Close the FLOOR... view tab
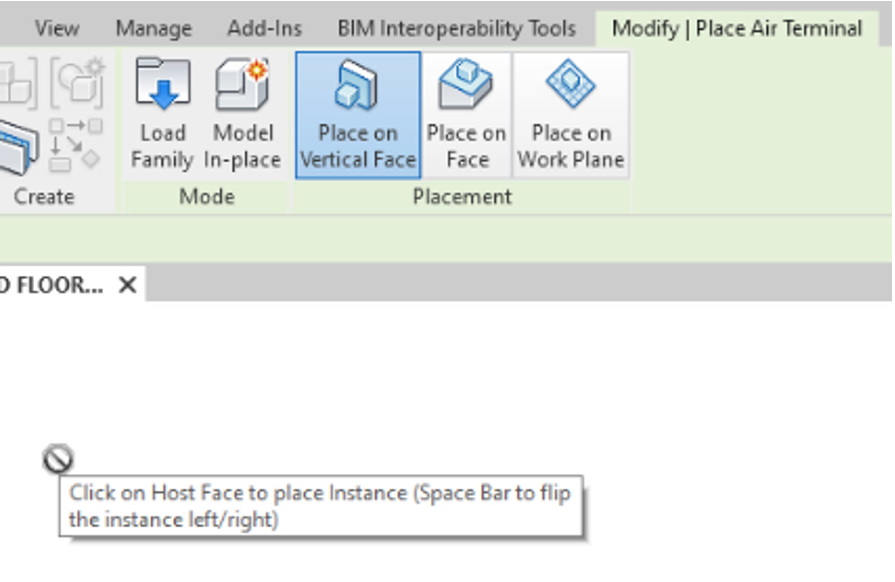Viewport: 895px width, 582px height. pos(127,284)
